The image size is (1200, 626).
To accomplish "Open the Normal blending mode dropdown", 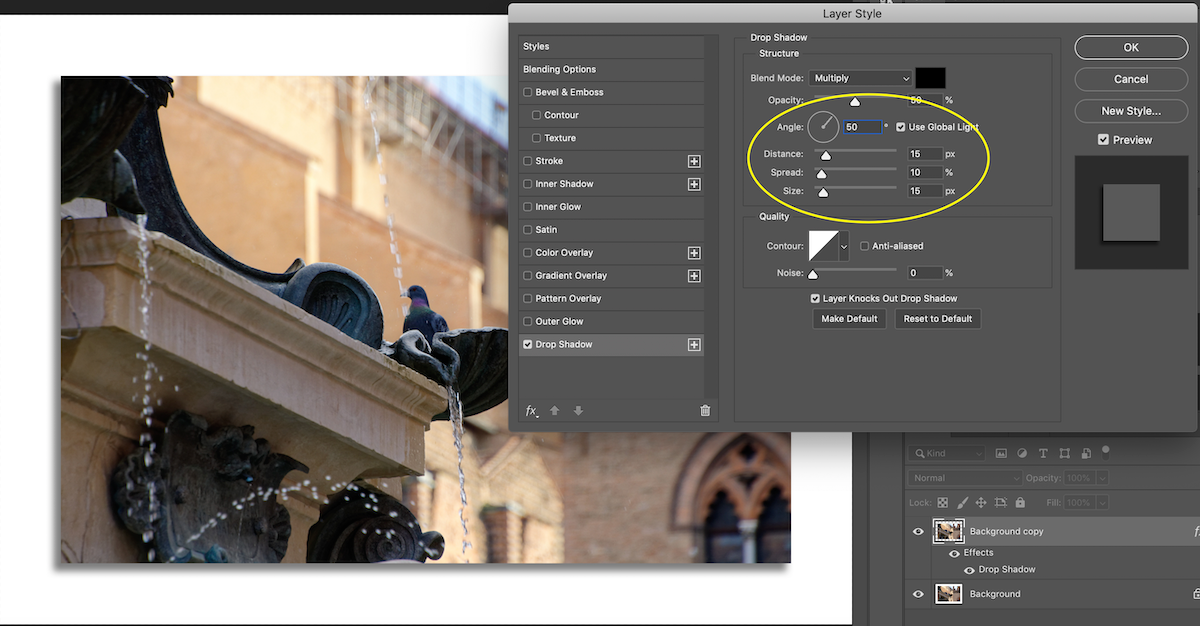I will pyautogui.click(x=965, y=478).
